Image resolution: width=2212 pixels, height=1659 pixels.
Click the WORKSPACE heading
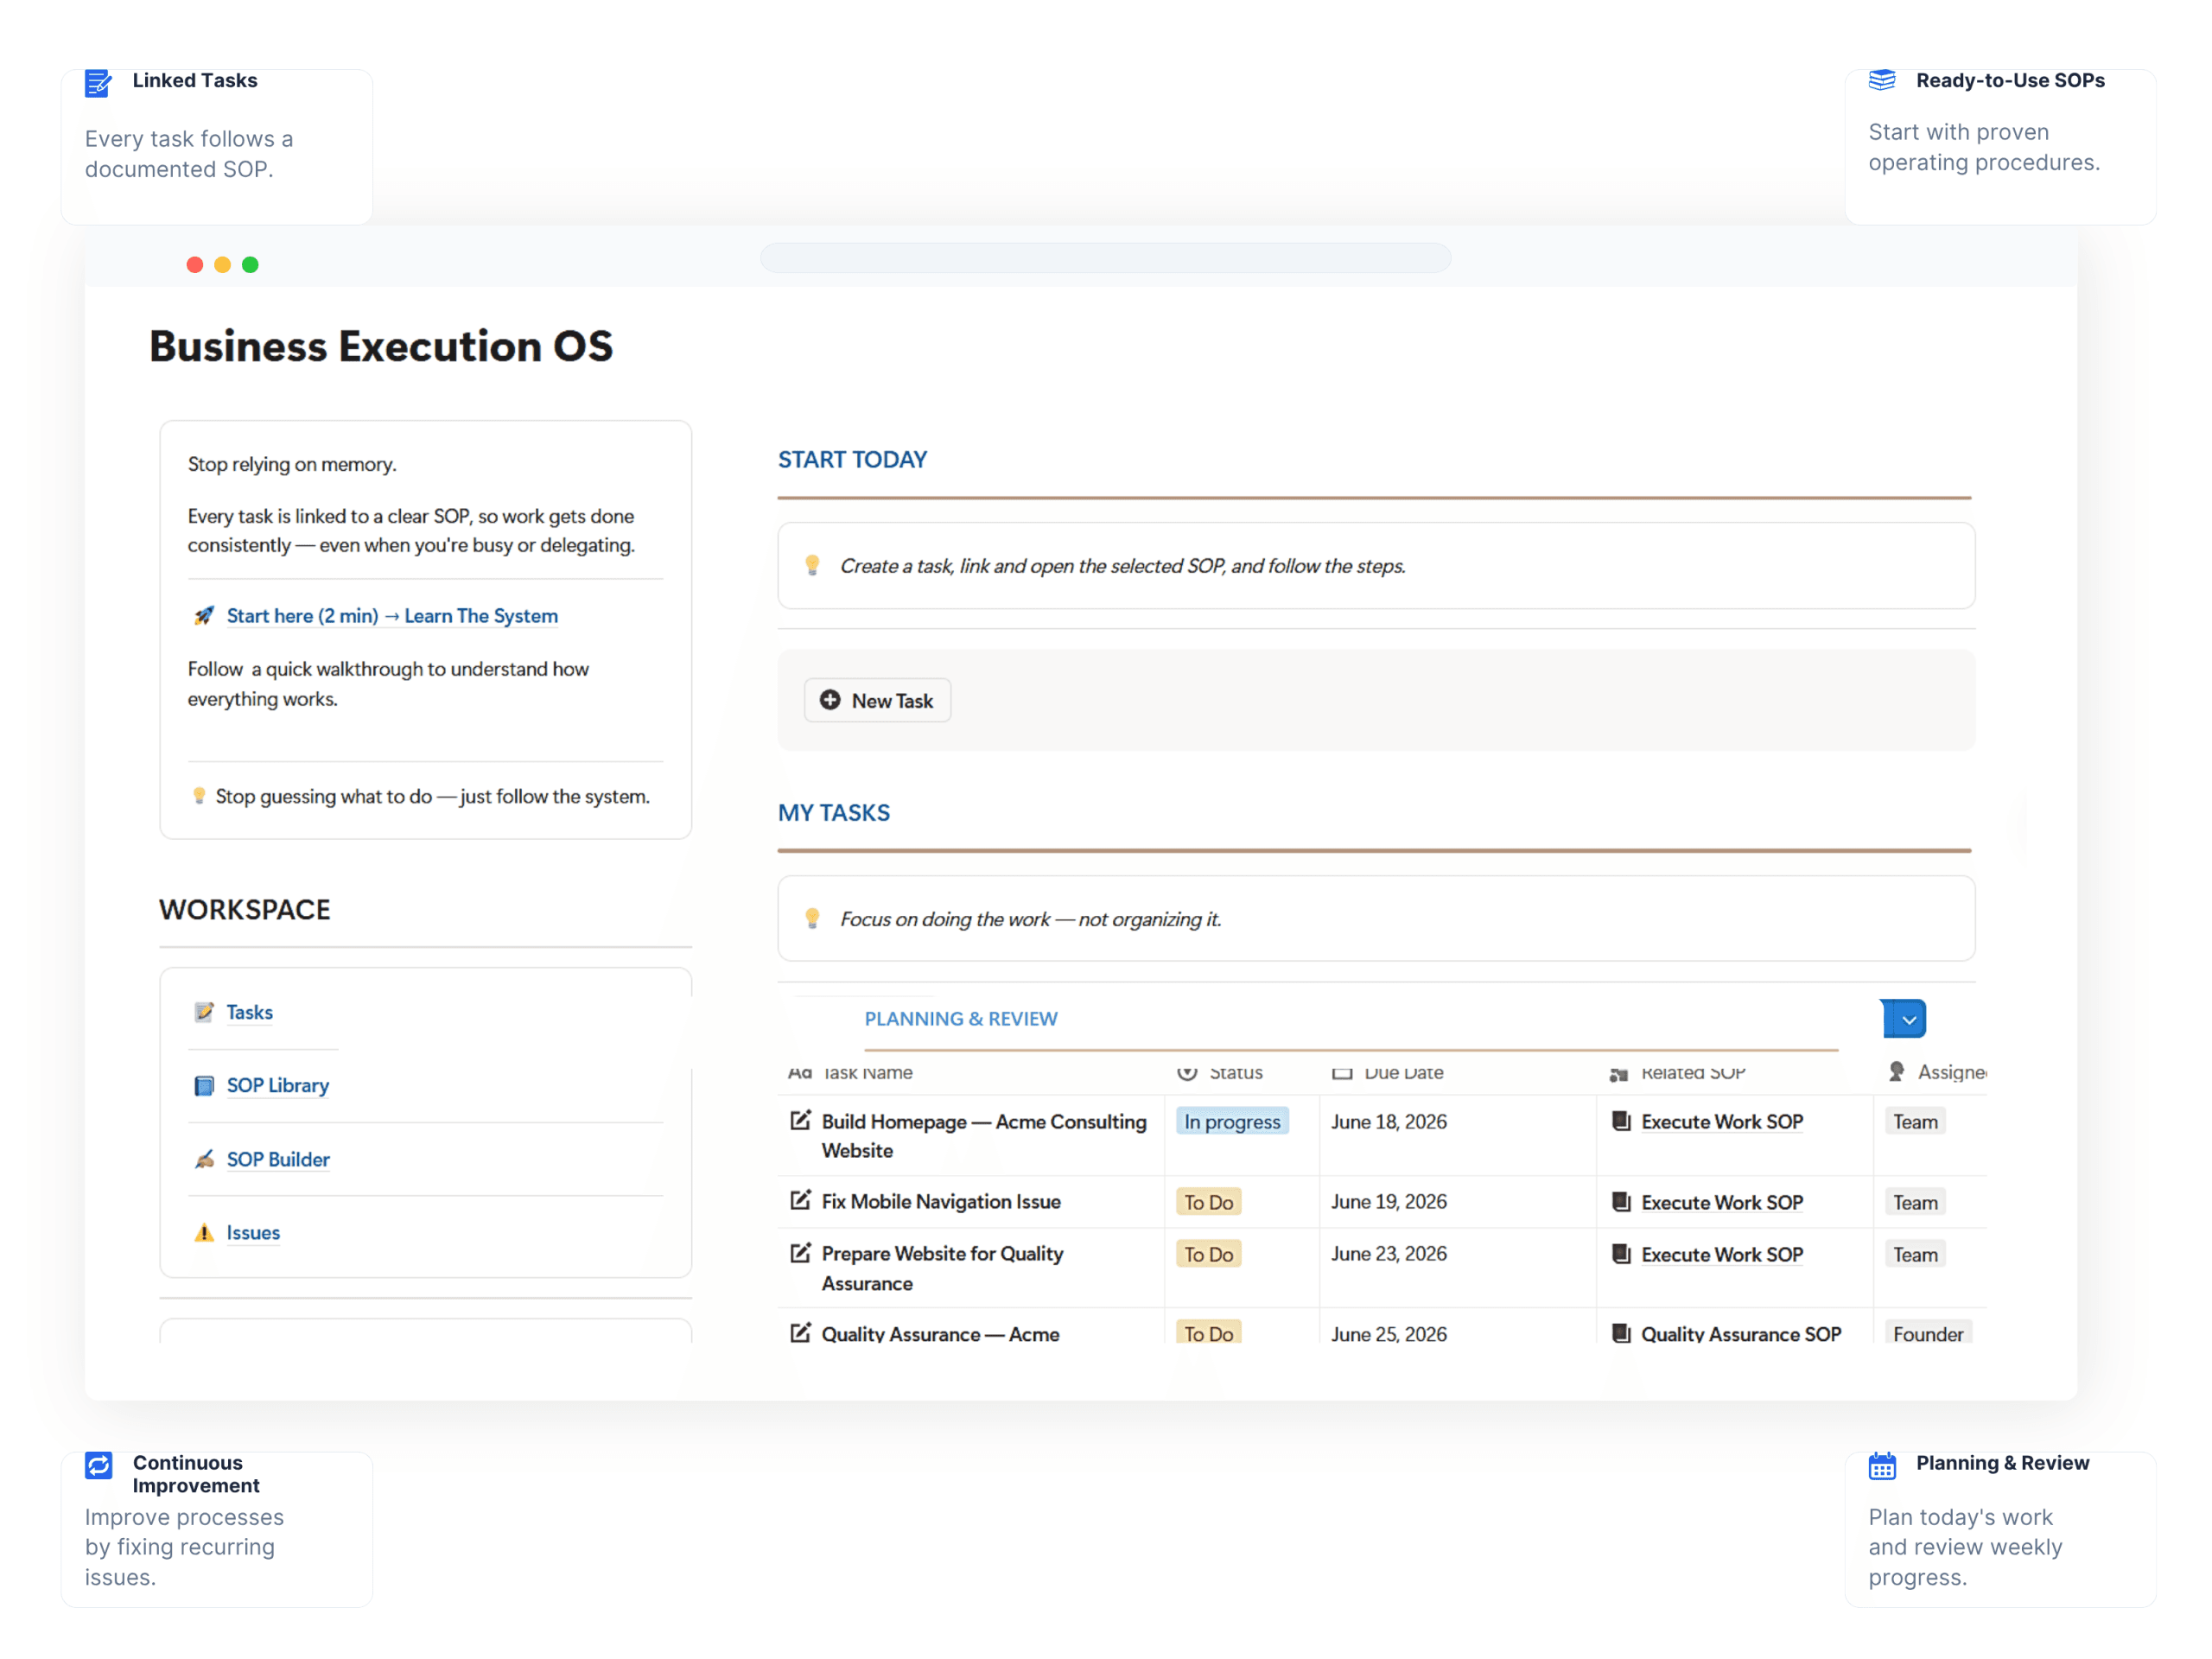coord(245,909)
